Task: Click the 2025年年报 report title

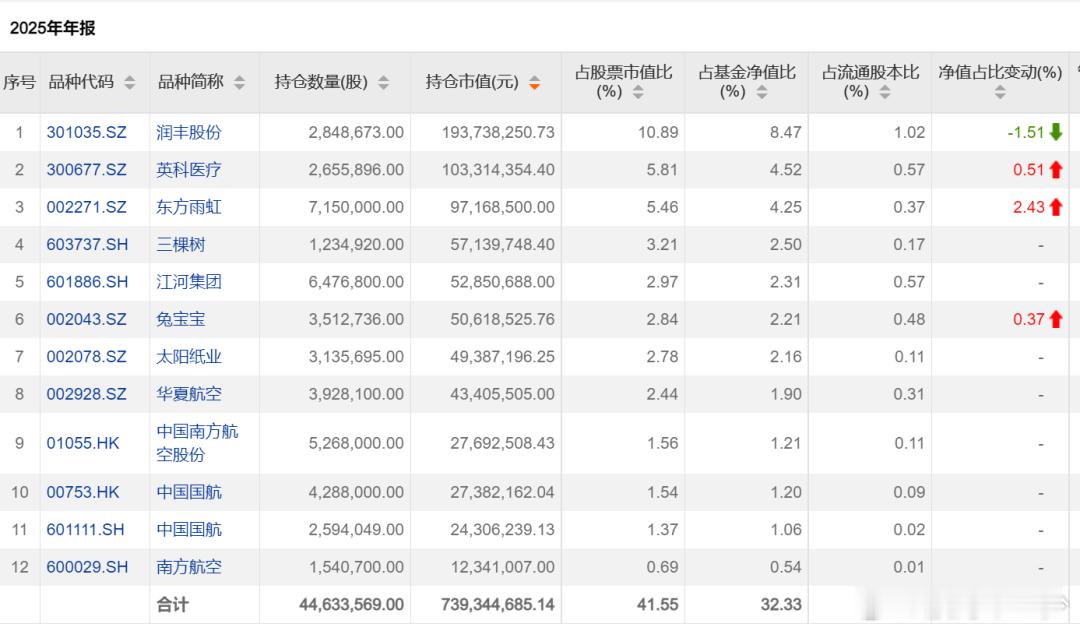Action: (52, 28)
